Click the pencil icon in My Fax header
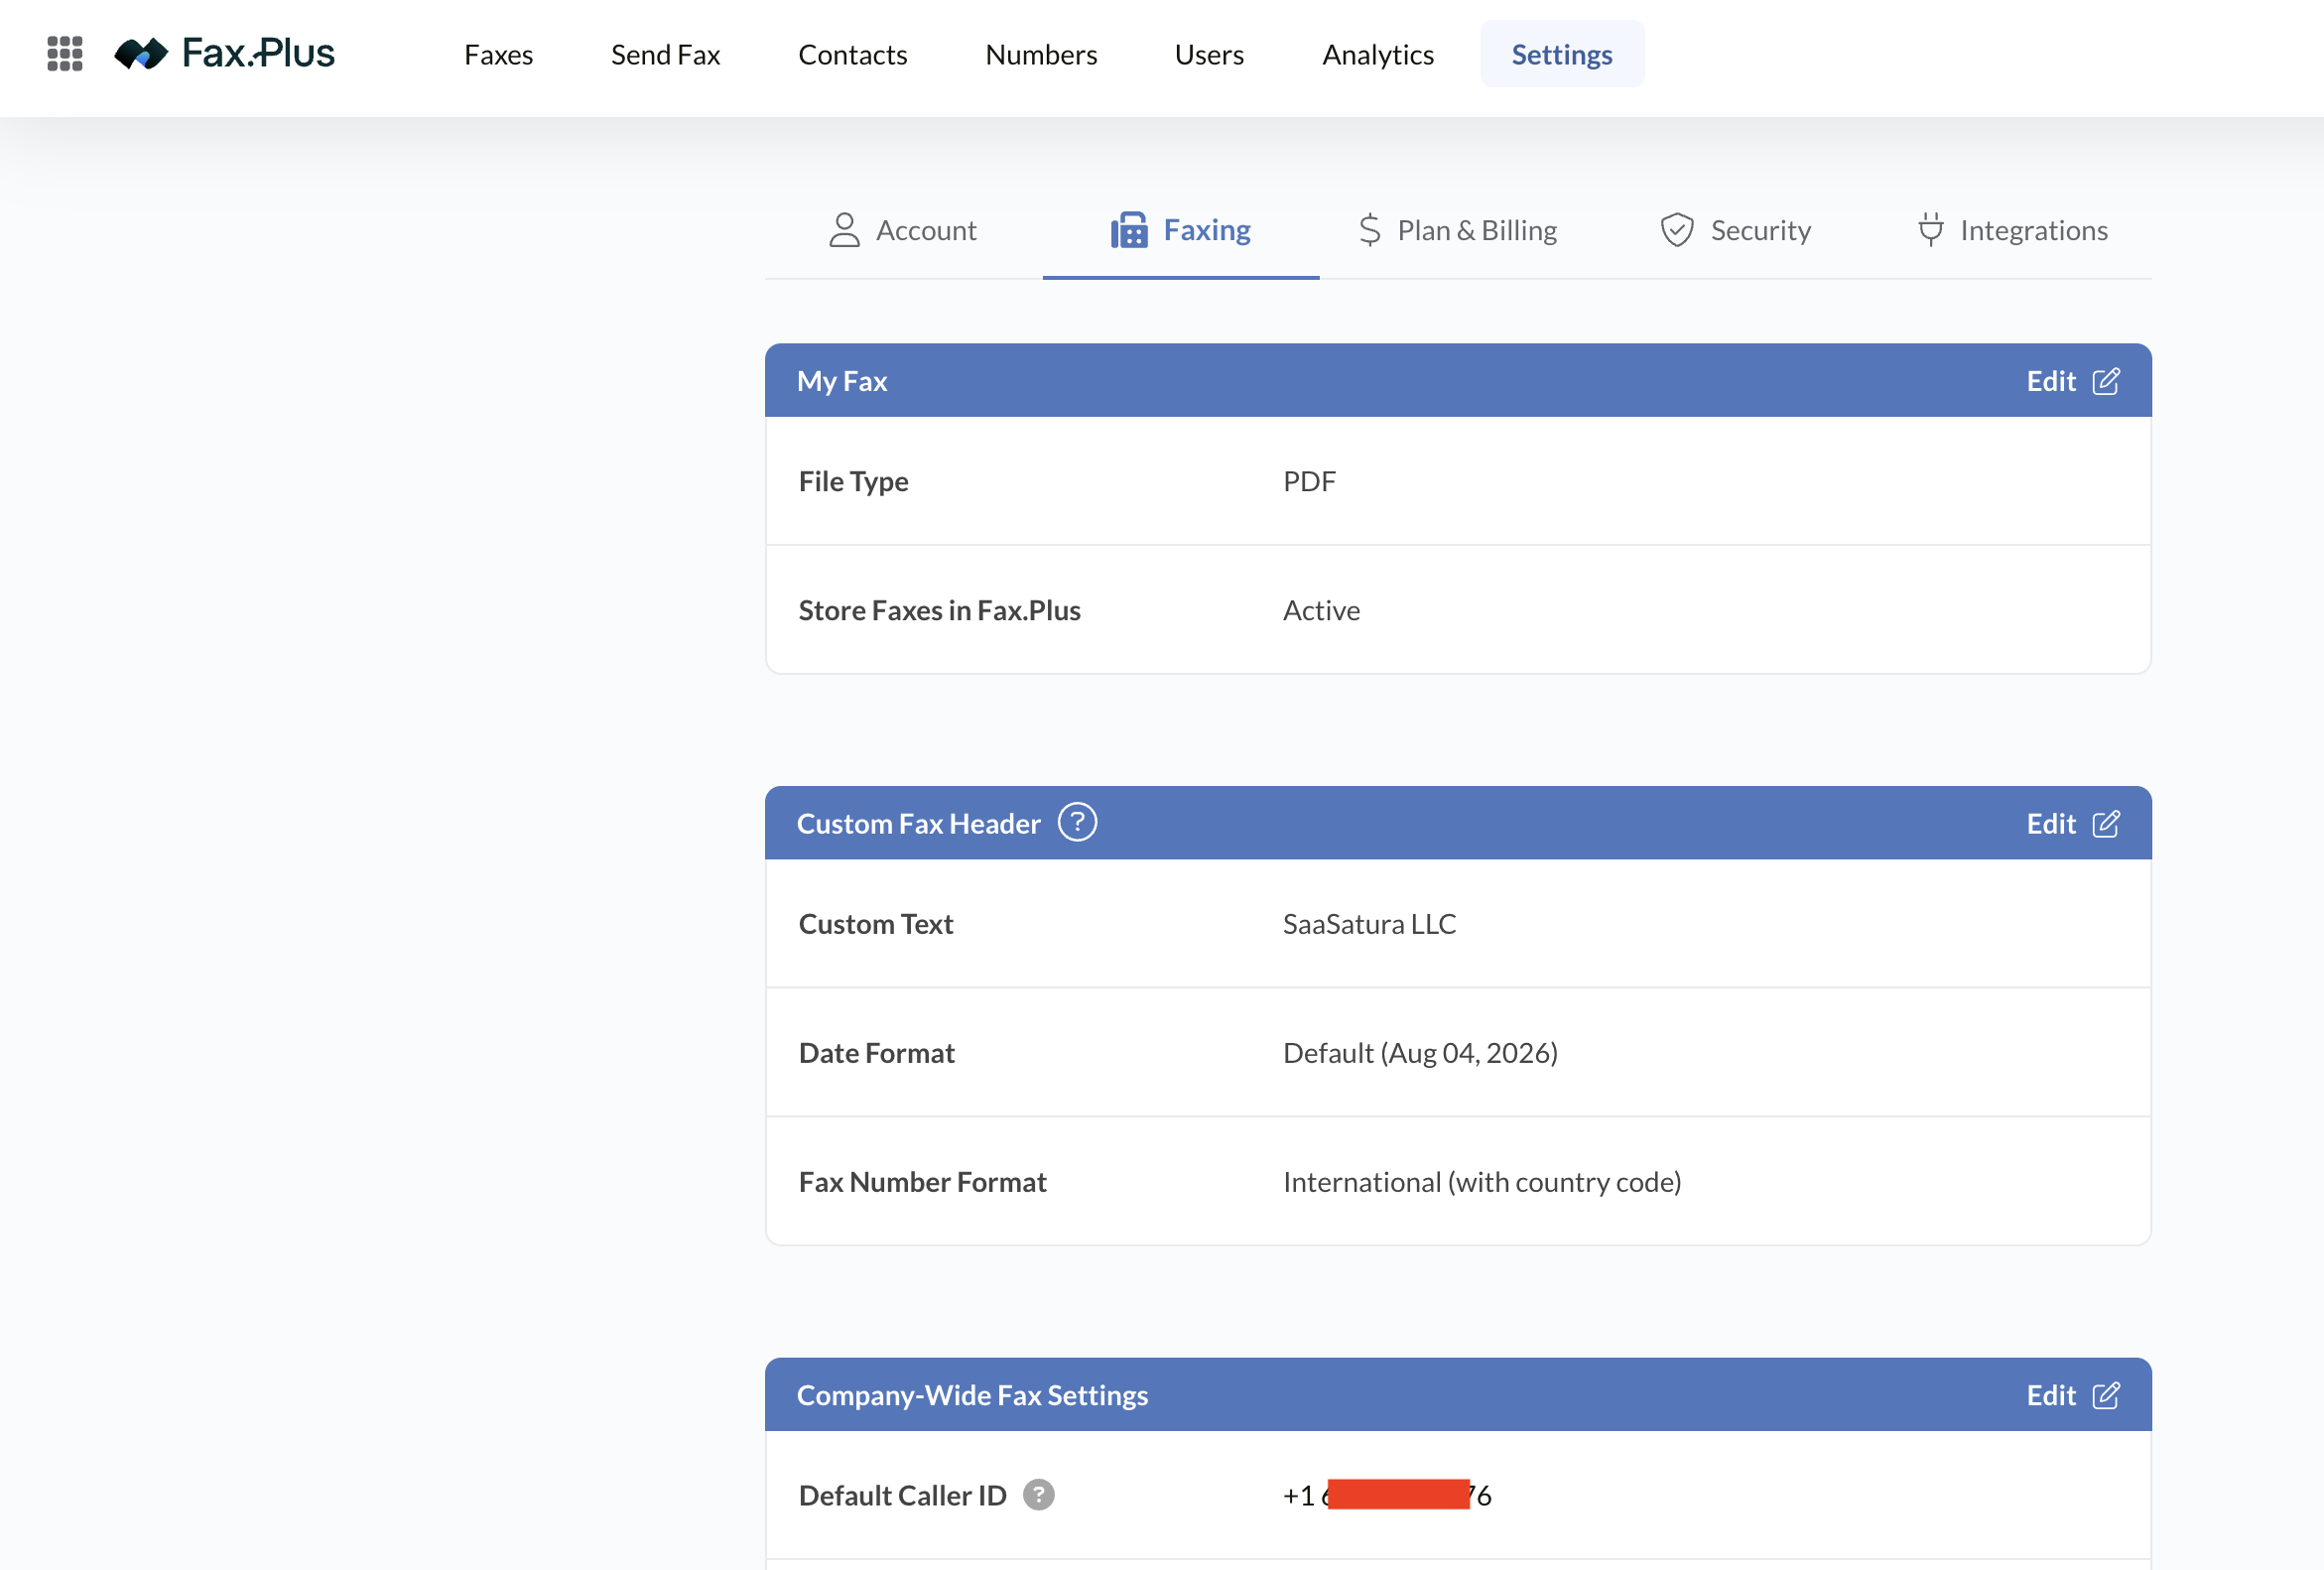The height and width of the screenshot is (1570, 2324). point(2105,381)
